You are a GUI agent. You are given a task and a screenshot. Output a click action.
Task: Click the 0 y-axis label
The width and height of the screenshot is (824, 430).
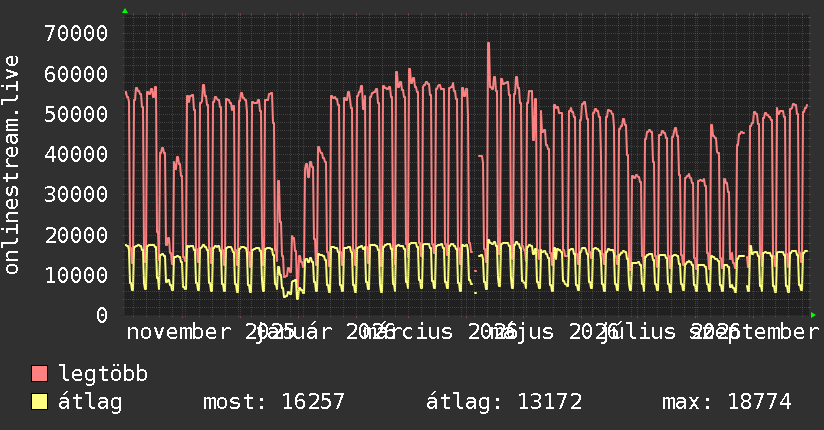pos(102,315)
